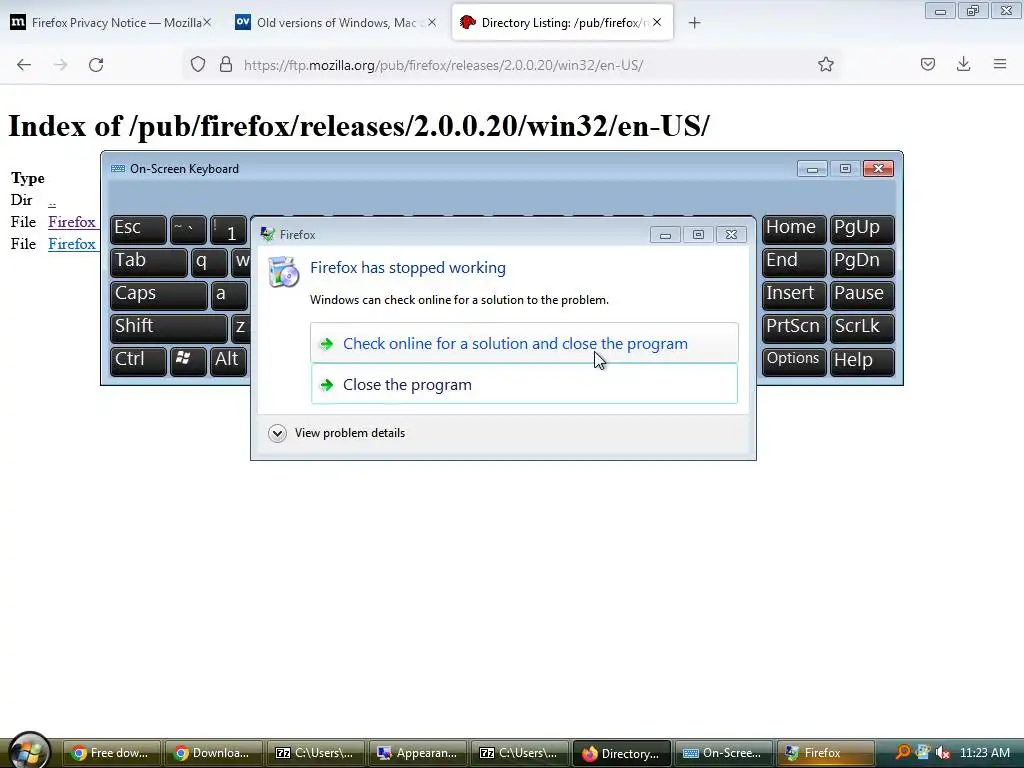Screen dimensions: 1024x768
Task: Click the PgDn key on On-Screen Keyboard
Action: click(862, 262)
